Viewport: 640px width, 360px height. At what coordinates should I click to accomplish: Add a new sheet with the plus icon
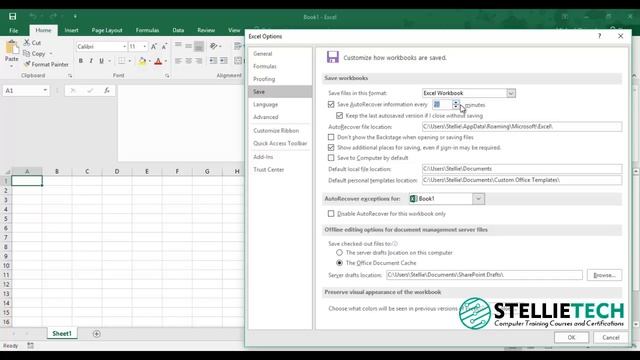click(97, 334)
